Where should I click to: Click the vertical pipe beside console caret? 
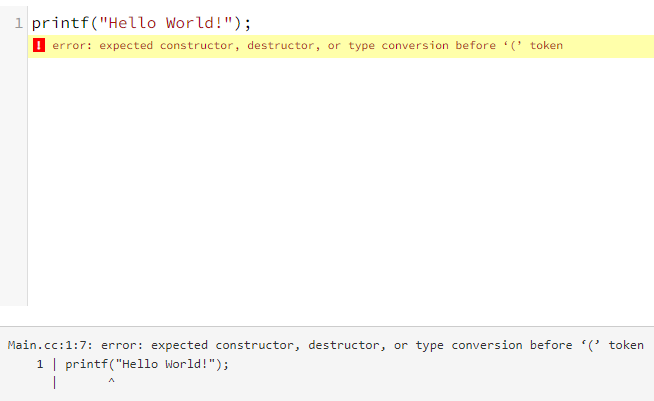(x=54, y=382)
